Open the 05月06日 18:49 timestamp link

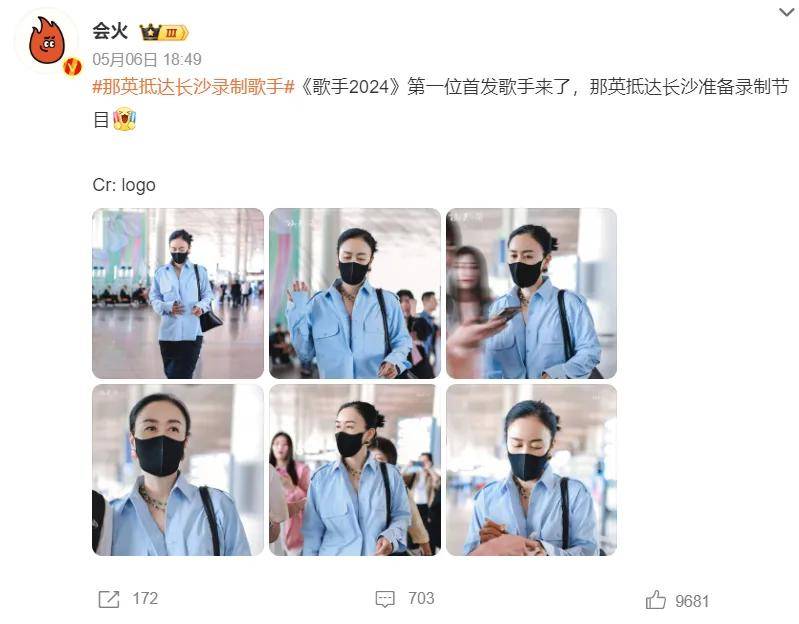pos(147,60)
